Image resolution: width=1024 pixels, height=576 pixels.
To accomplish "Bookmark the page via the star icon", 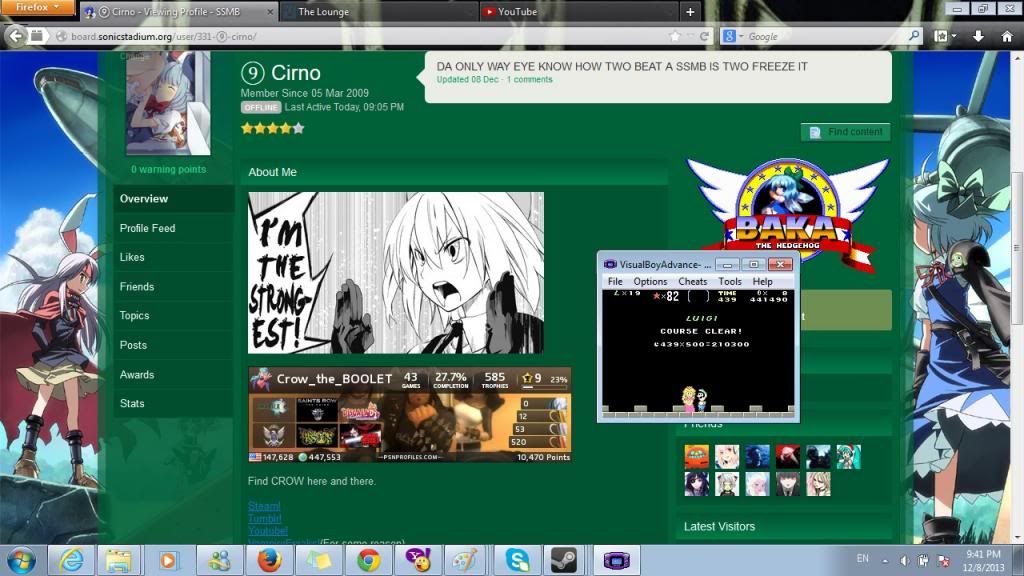I will click(676, 35).
